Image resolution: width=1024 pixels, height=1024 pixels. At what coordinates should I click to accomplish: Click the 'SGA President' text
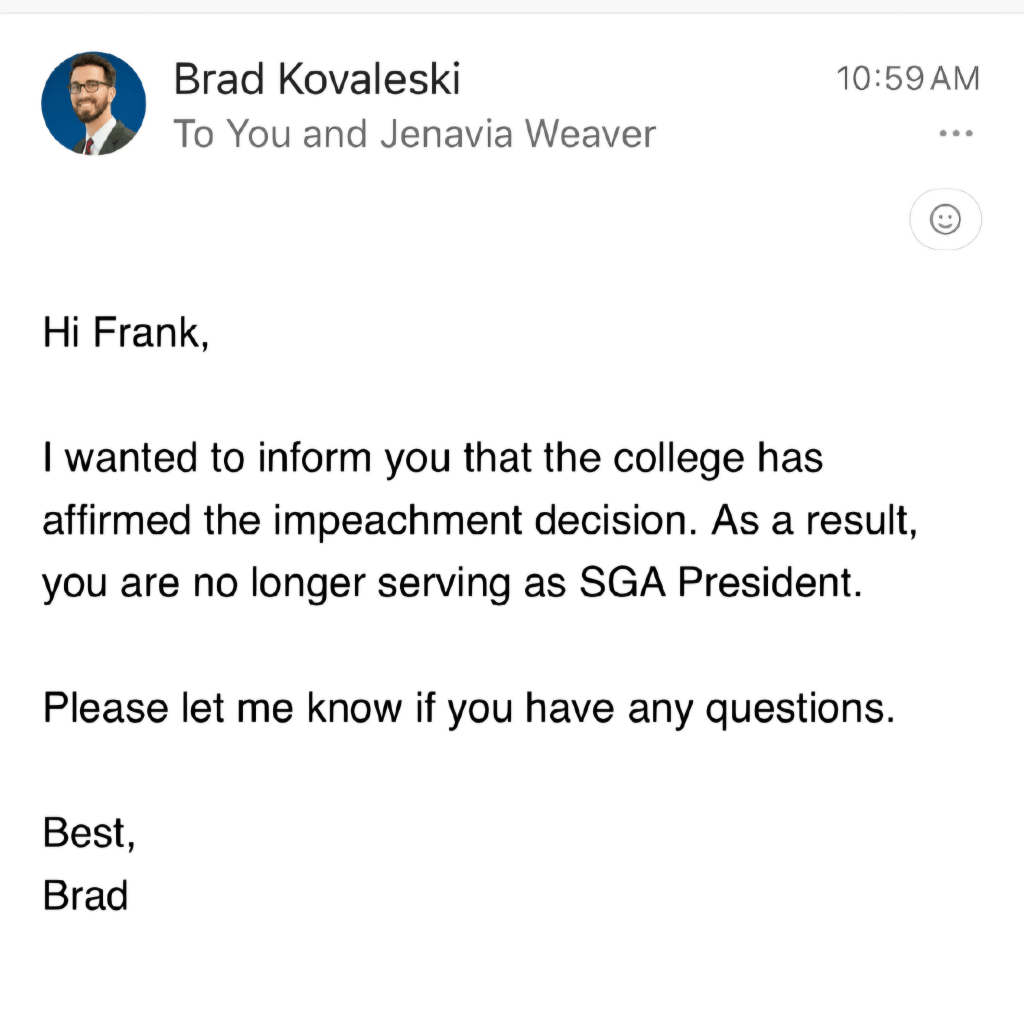pos(720,583)
